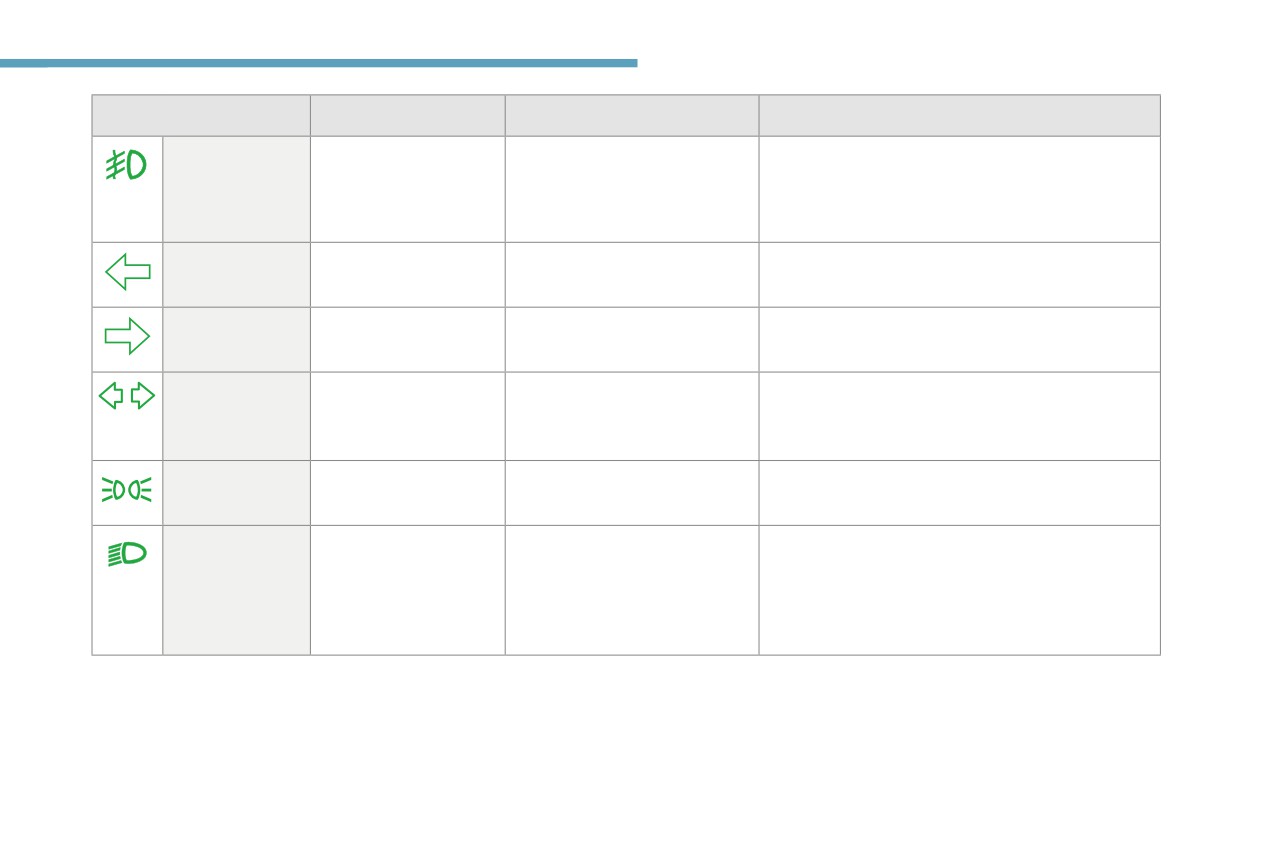Select the widest empty cell in sidelamps row
Screen dimensions: 1275x860
point(960,493)
